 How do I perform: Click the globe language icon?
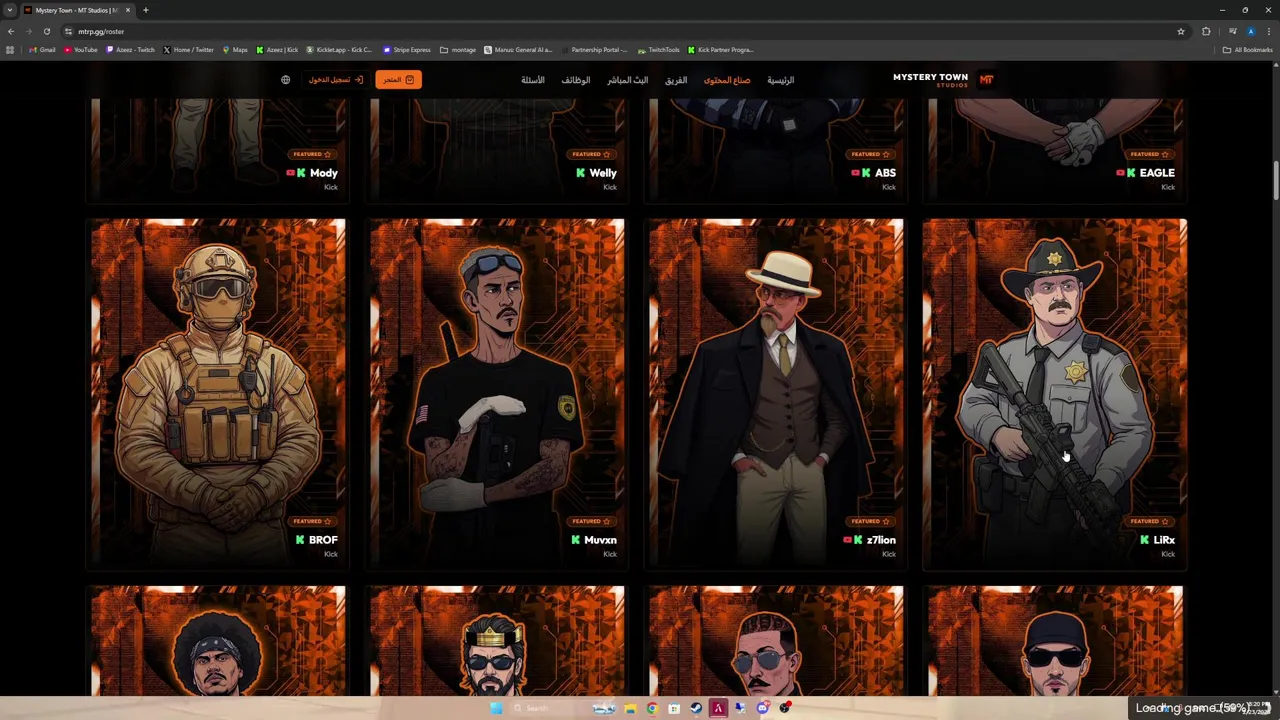pos(285,80)
